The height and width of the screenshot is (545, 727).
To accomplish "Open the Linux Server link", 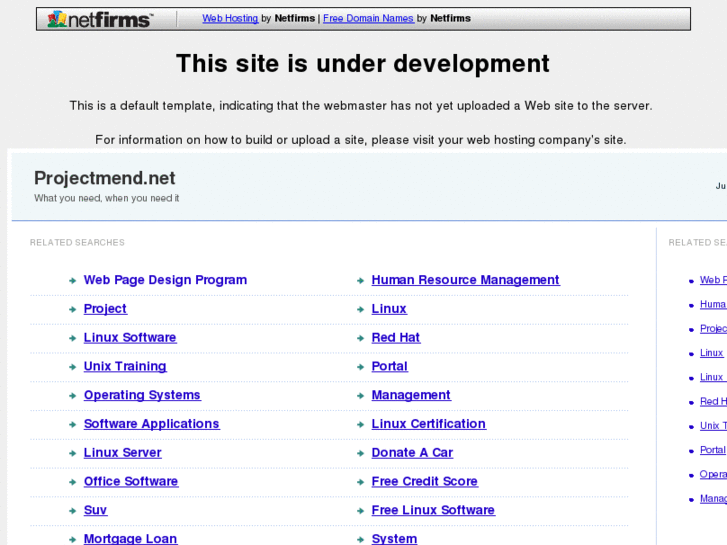I will click(x=122, y=452).
